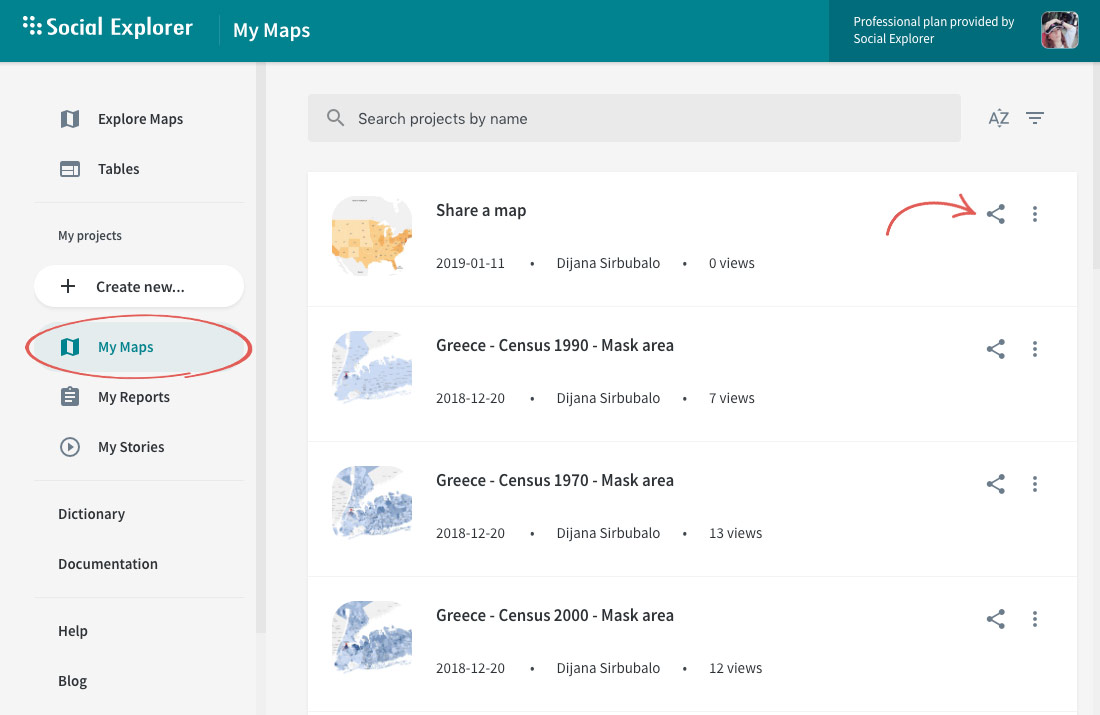Click the Social Explorer logo
This screenshot has width=1100, height=715.
click(x=107, y=27)
